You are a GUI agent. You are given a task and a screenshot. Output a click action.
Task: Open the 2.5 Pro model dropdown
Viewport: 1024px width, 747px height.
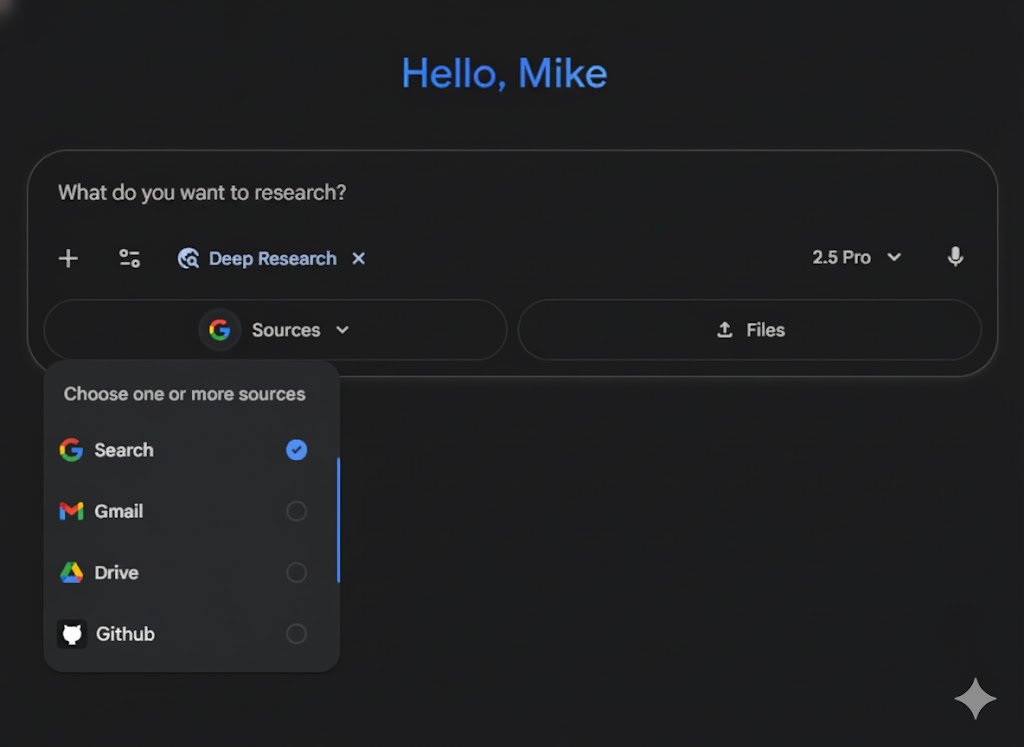point(856,258)
